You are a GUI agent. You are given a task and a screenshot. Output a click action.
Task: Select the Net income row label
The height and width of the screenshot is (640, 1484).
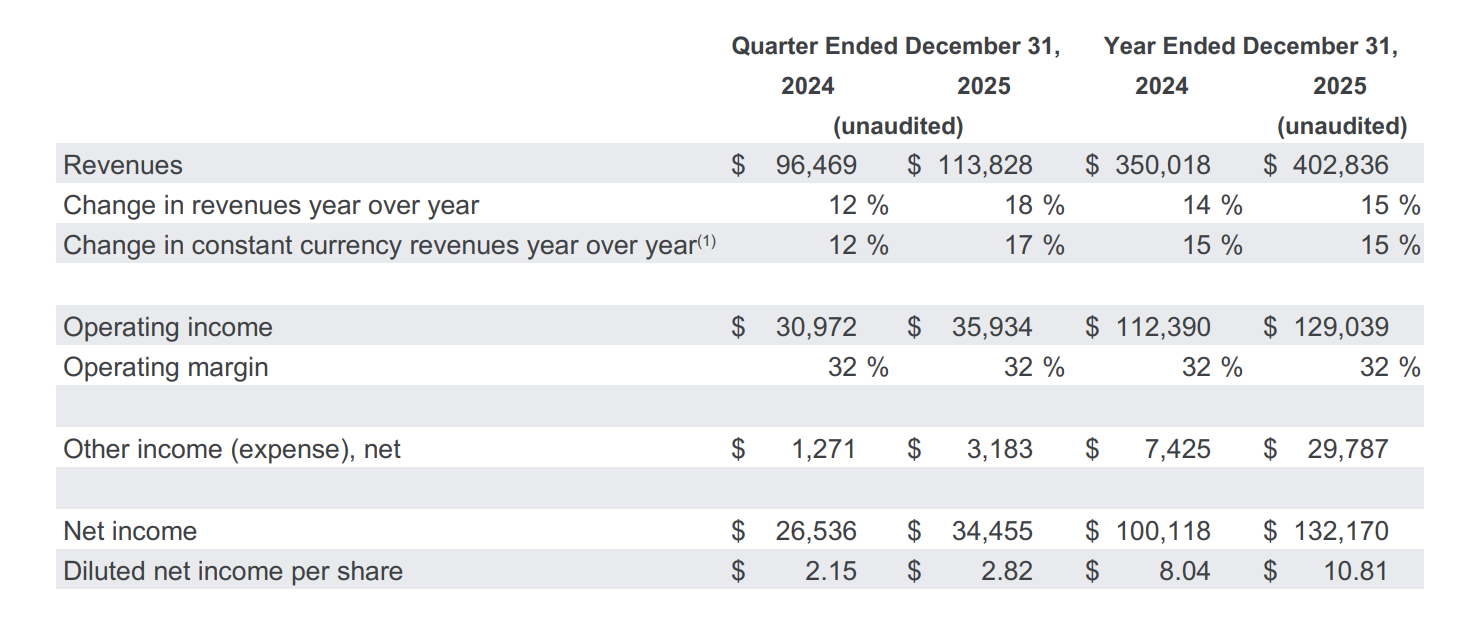click(x=130, y=531)
